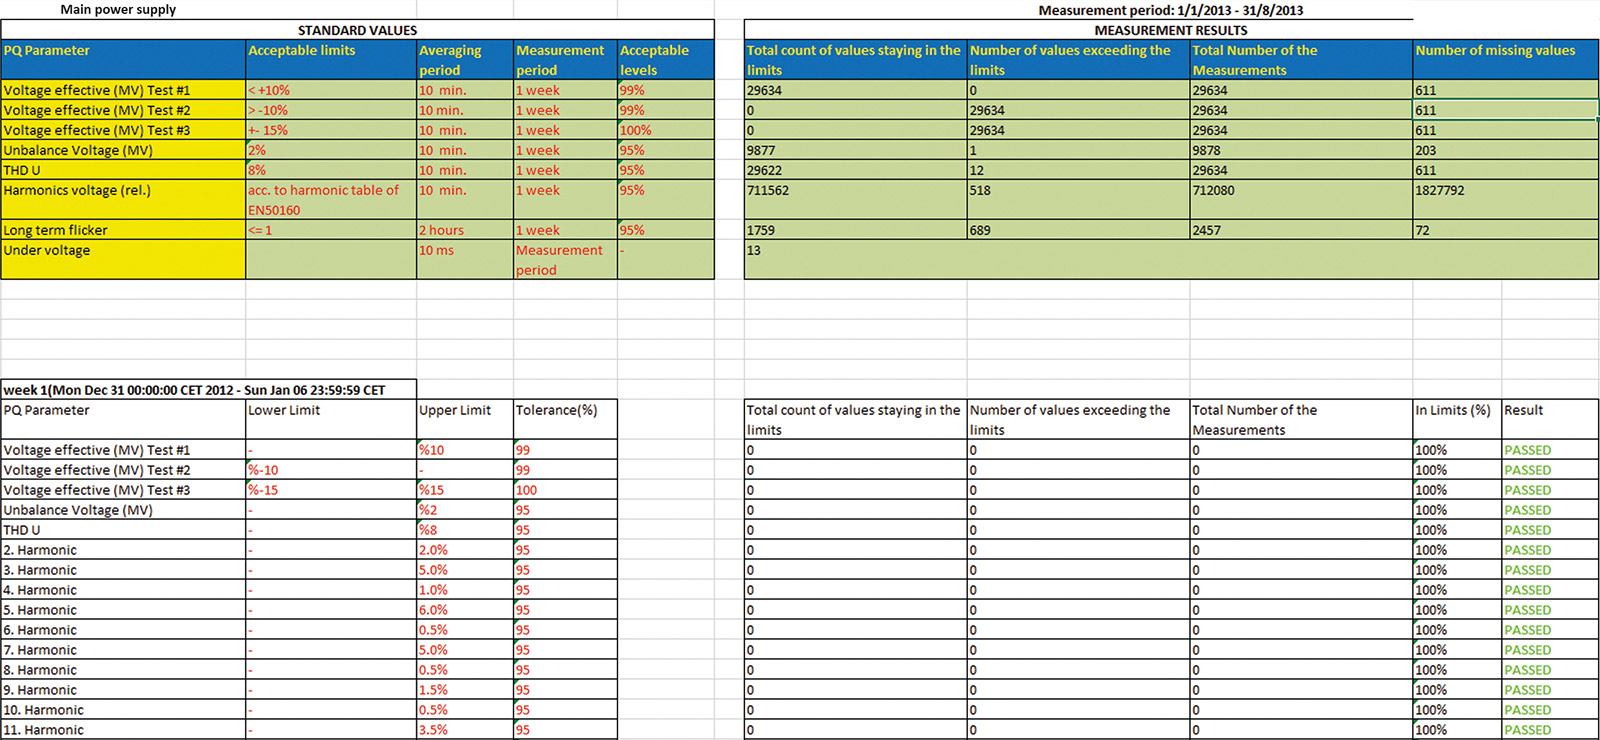Click the blue 'Acceptable limits' header cell

pyautogui.click(x=331, y=60)
